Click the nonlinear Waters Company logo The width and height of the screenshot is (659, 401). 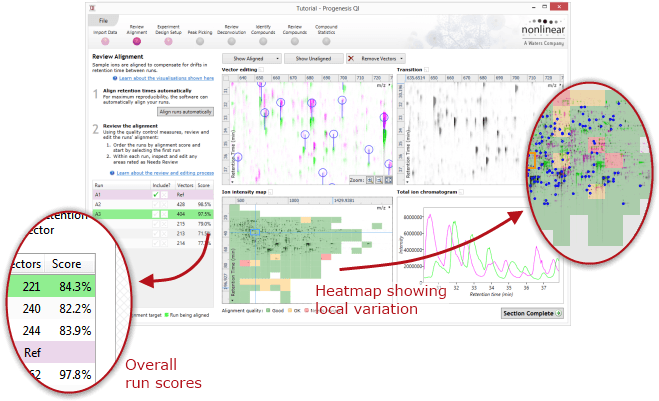[543, 32]
